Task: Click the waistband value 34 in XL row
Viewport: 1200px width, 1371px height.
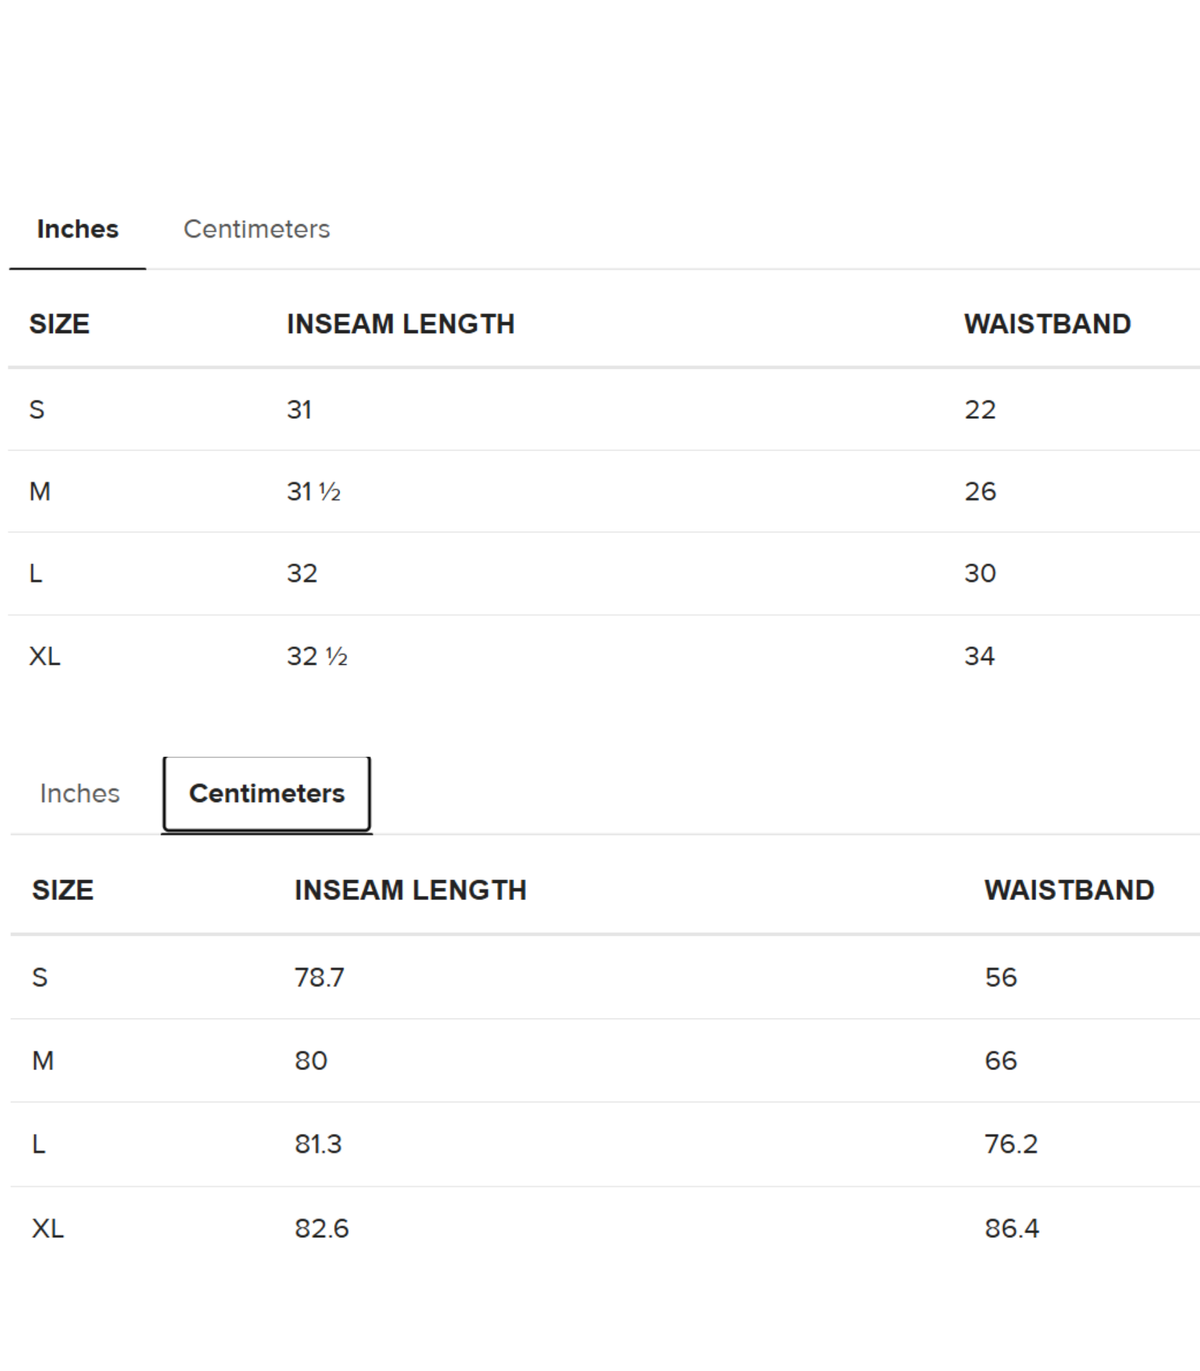Action: (979, 656)
